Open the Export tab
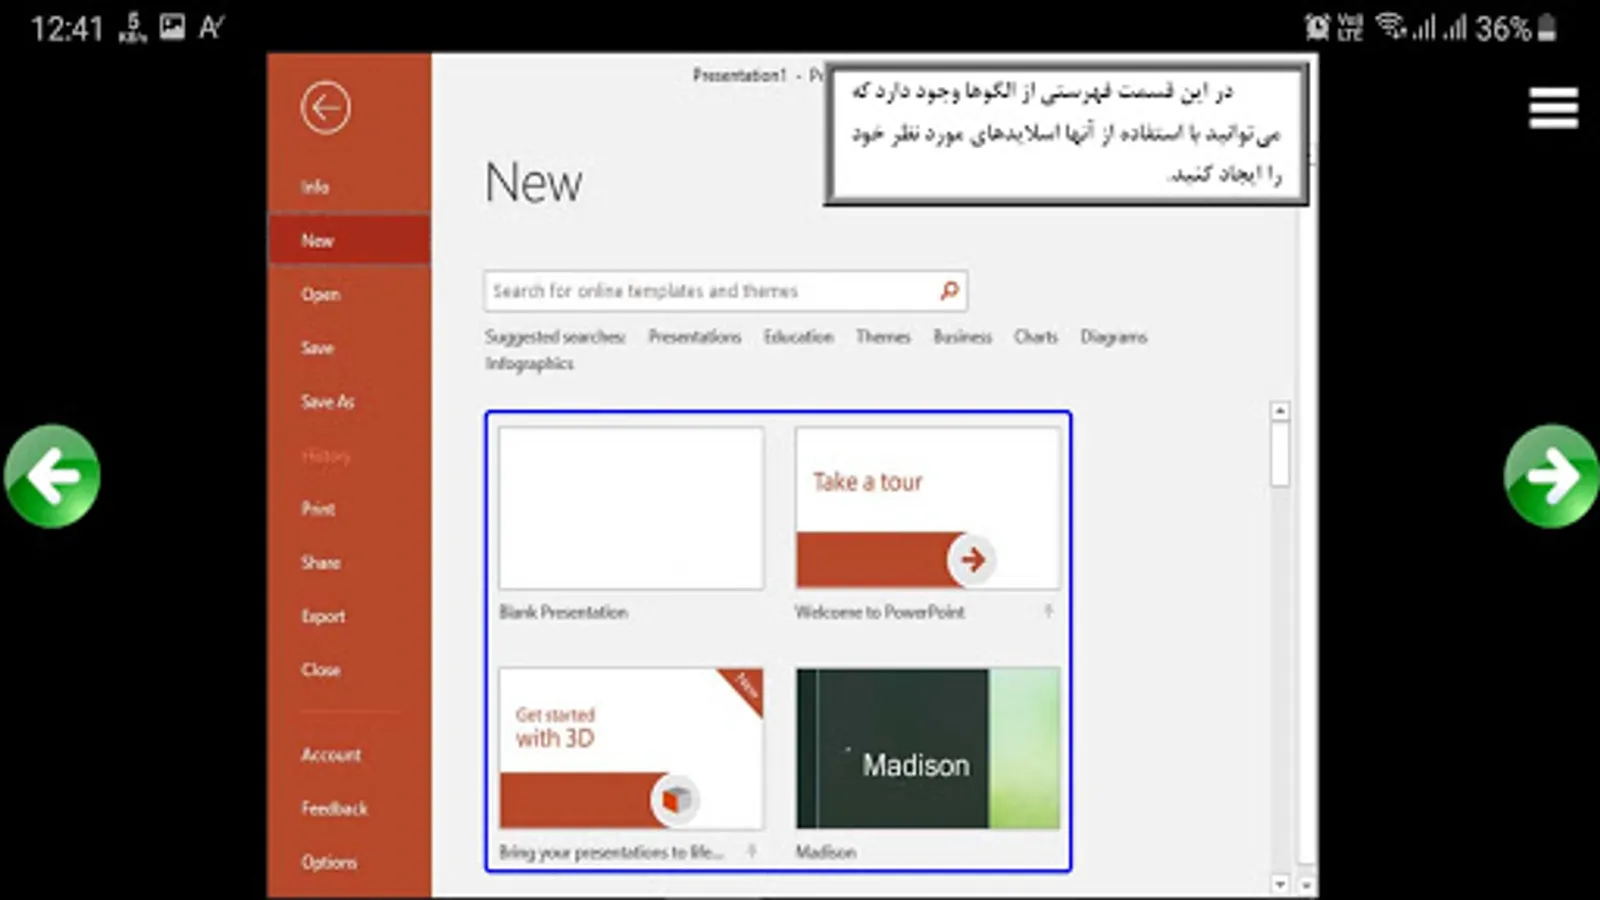 [323, 617]
